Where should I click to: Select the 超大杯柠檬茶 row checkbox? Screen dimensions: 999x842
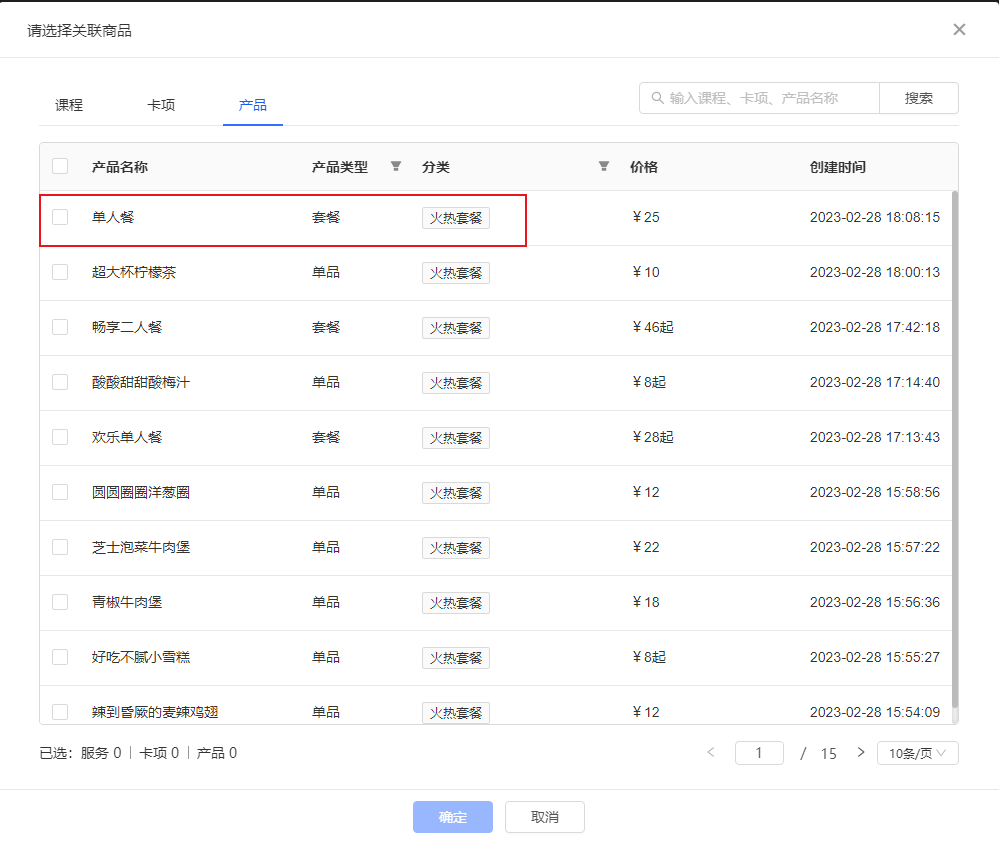(60, 272)
